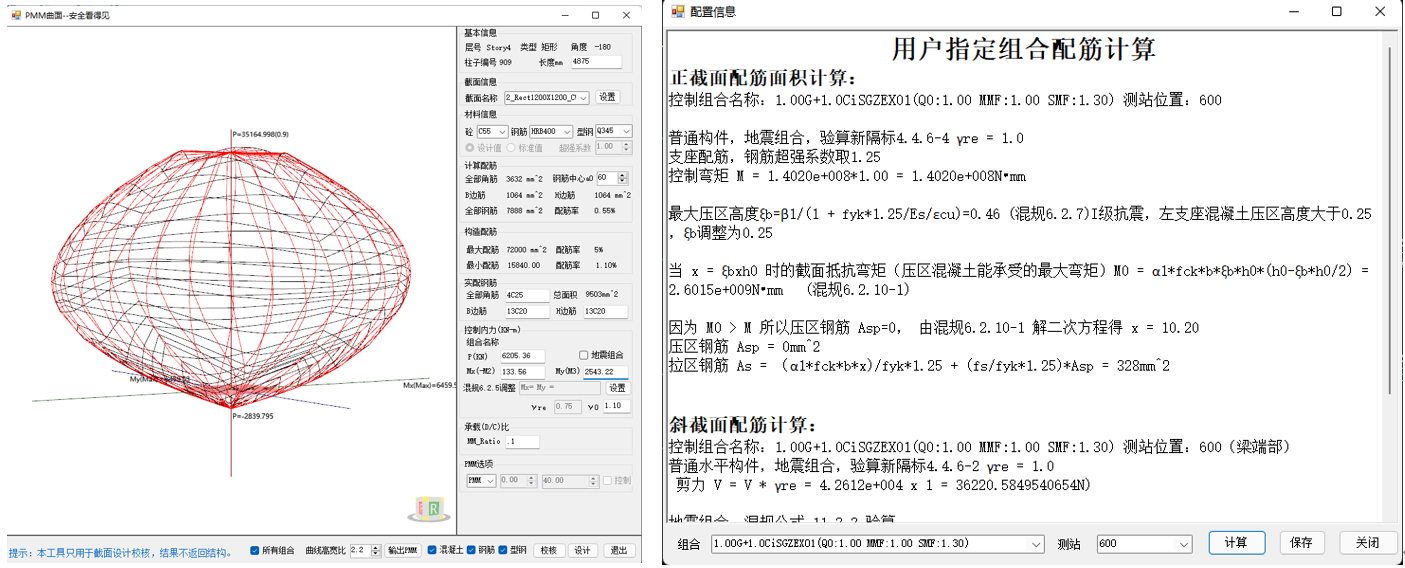Minimize the PMM曲面 window
Viewport: 1405px width, 568px height.
(x=565, y=16)
